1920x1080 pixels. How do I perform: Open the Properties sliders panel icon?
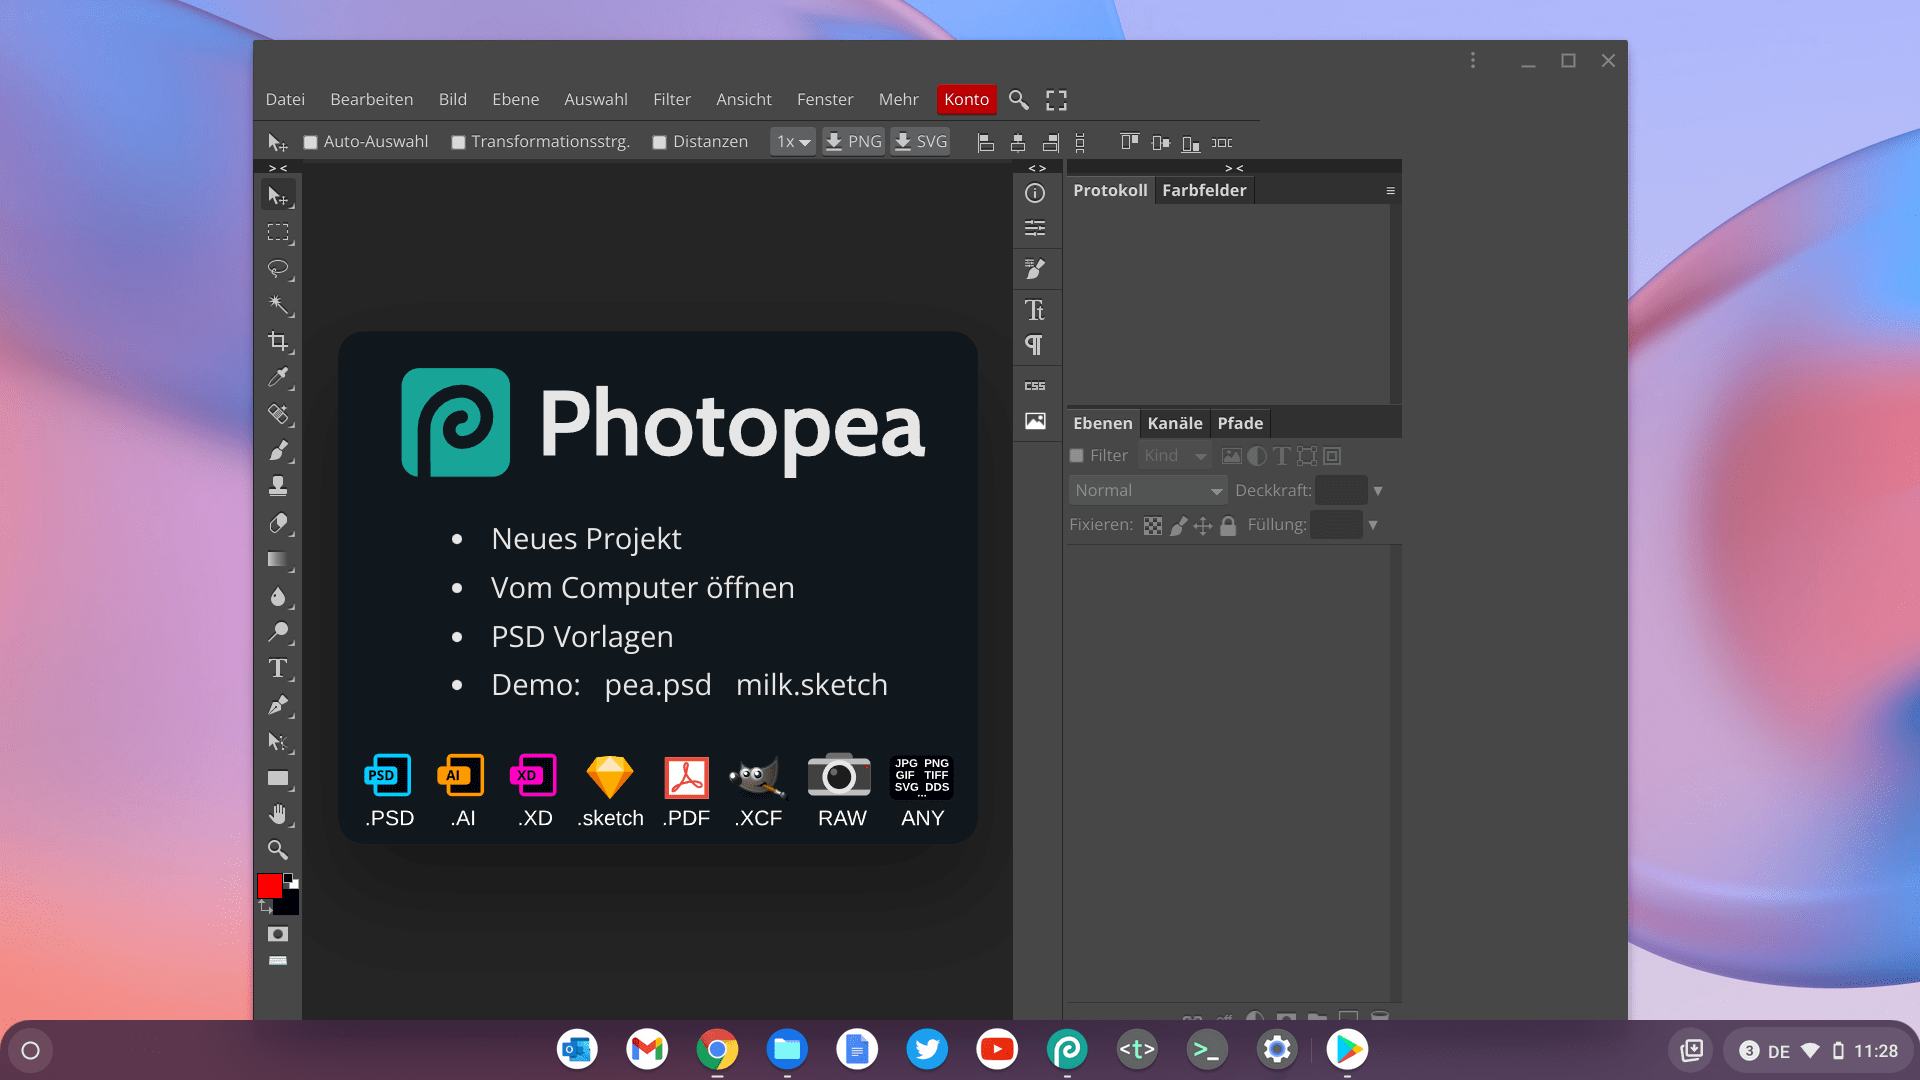tap(1035, 229)
